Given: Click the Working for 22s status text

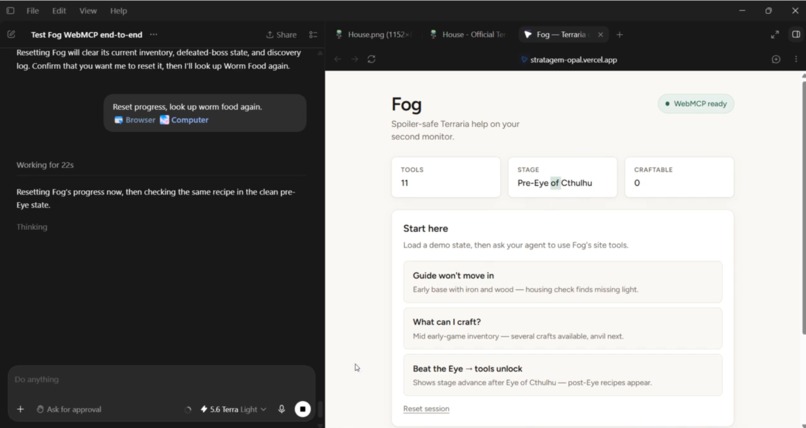Looking at the screenshot, I should pyautogui.click(x=45, y=165).
